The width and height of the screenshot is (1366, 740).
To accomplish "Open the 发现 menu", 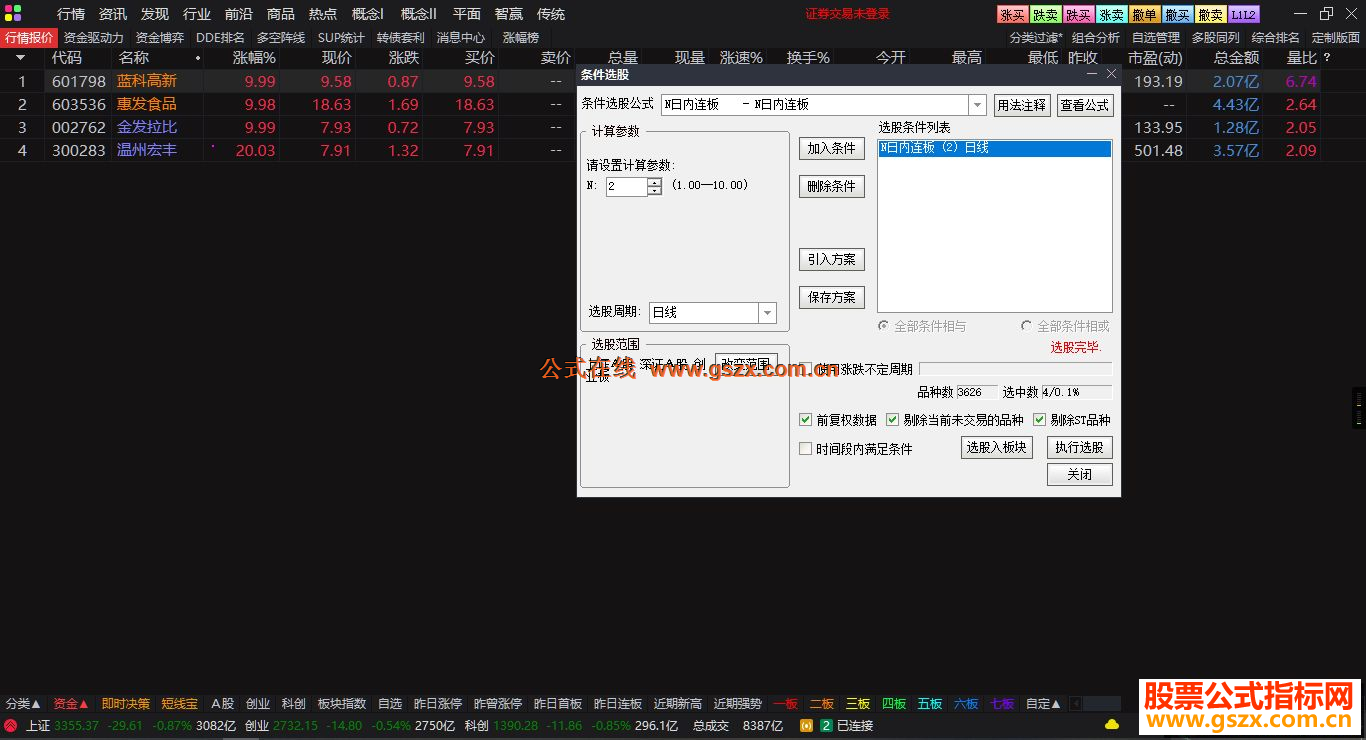I will [x=155, y=14].
